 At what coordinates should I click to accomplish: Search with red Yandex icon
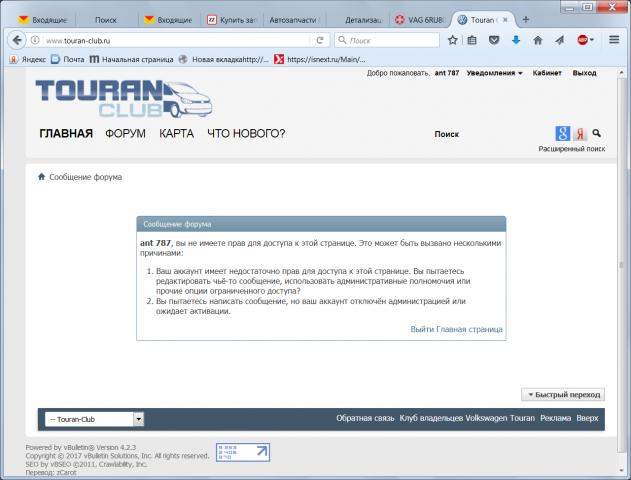[580, 134]
